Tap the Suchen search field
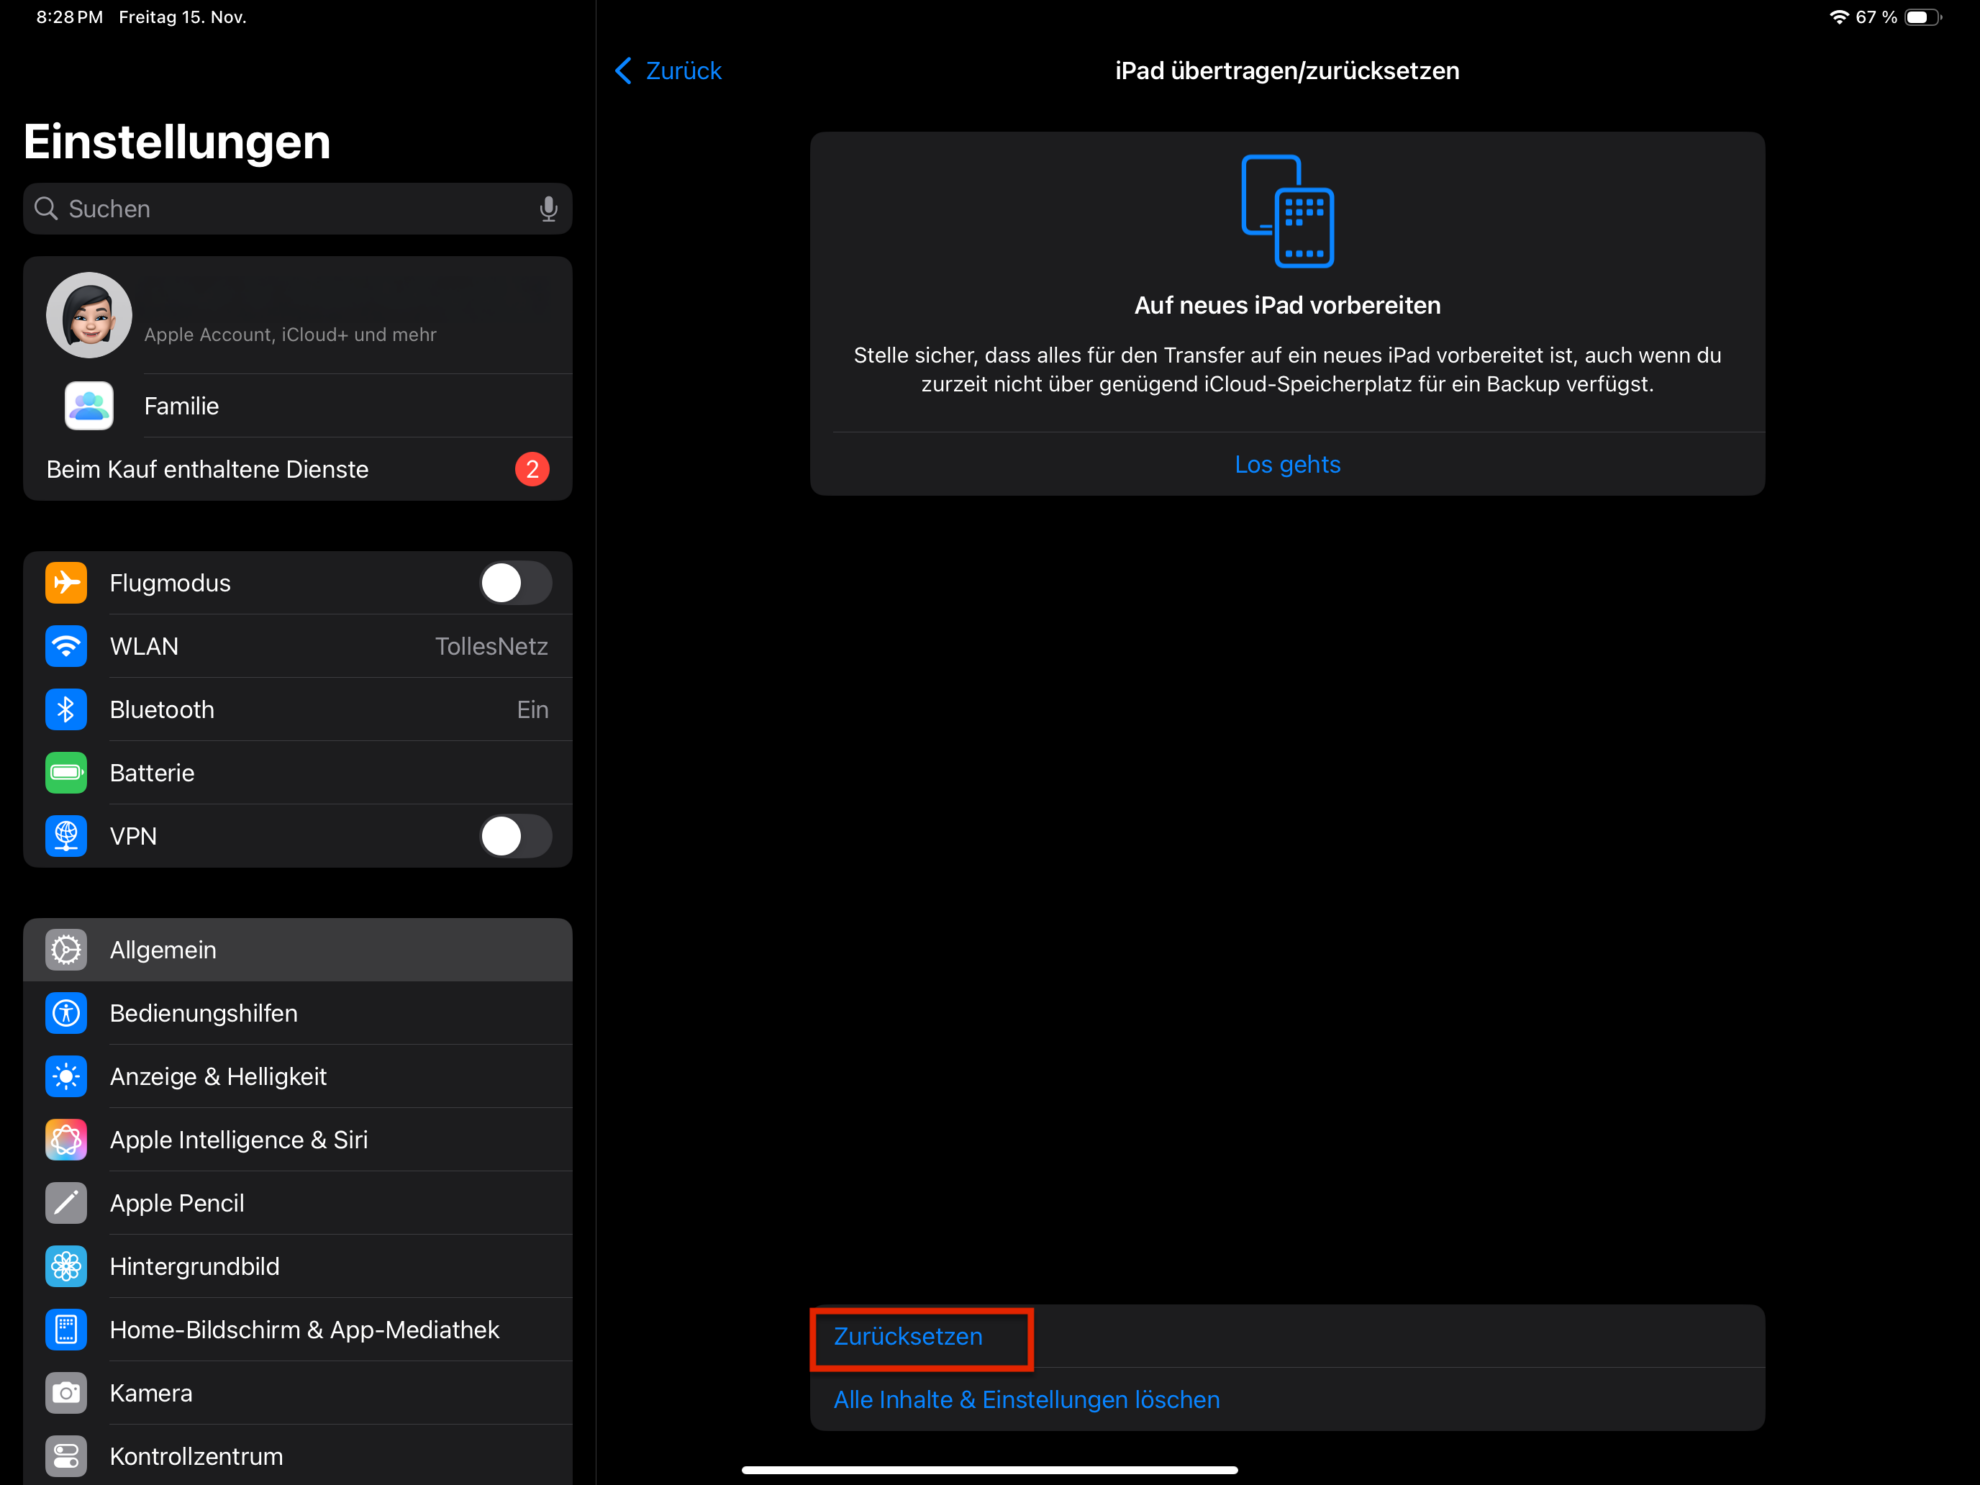1980x1485 pixels. [x=298, y=209]
